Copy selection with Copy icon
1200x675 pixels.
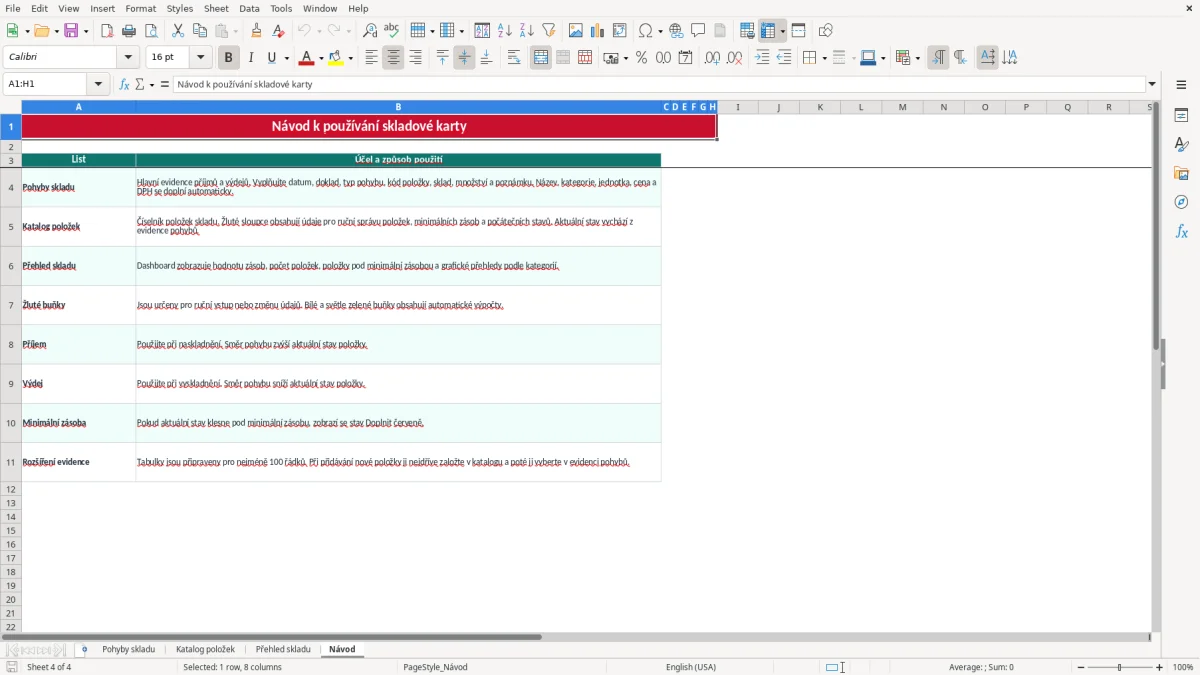pyautogui.click(x=200, y=31)
